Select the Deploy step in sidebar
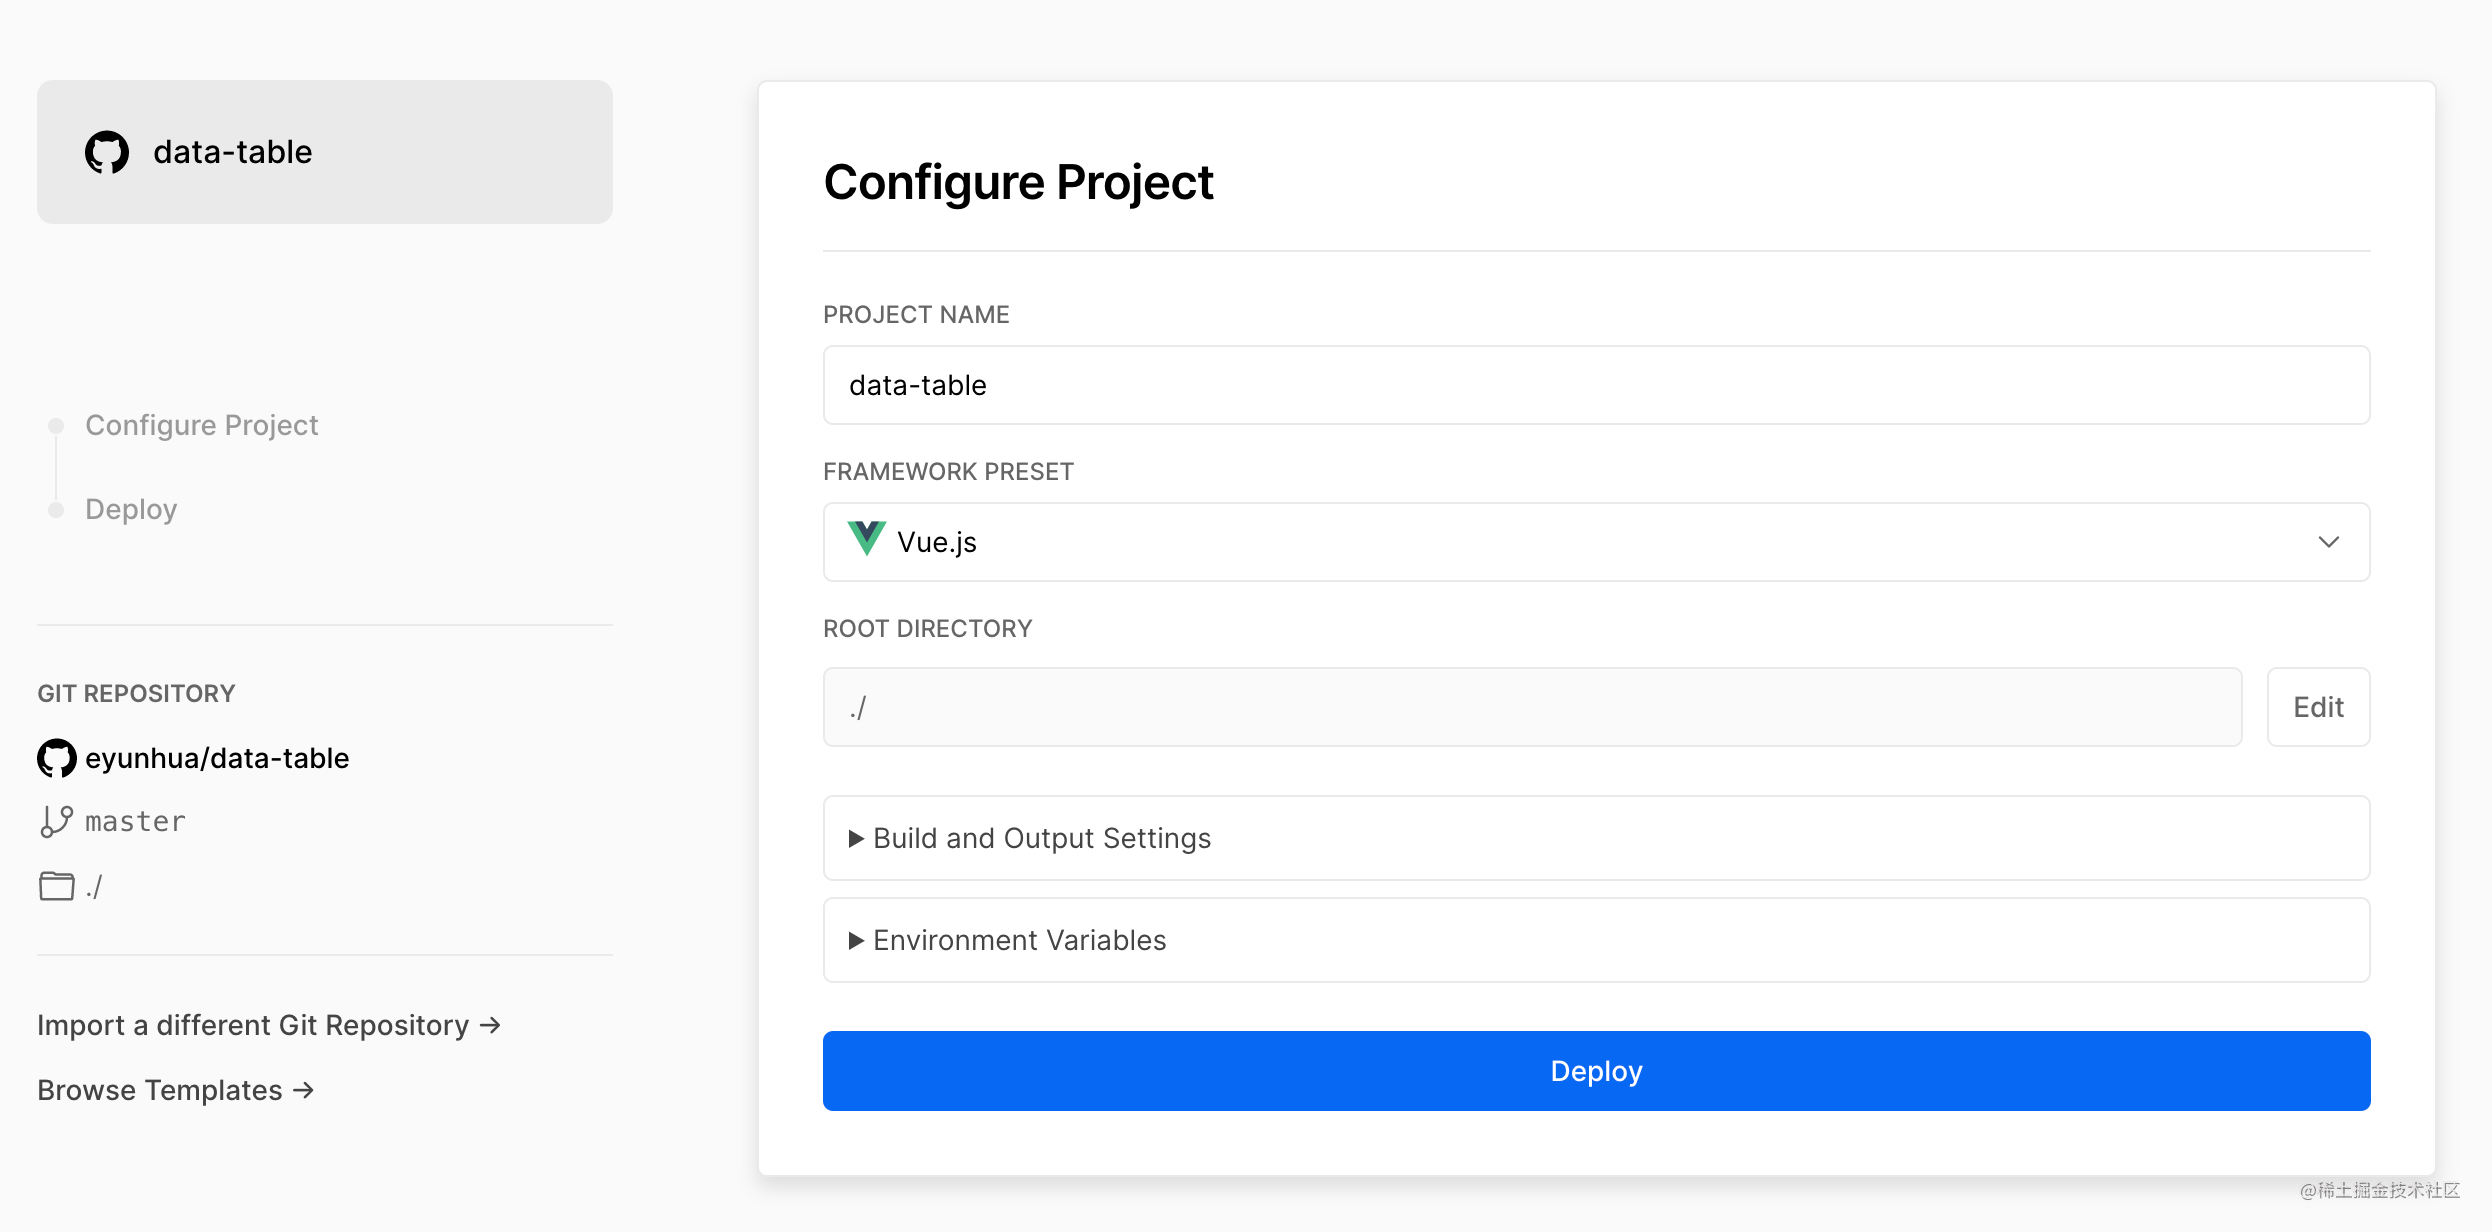 (131, 509)
